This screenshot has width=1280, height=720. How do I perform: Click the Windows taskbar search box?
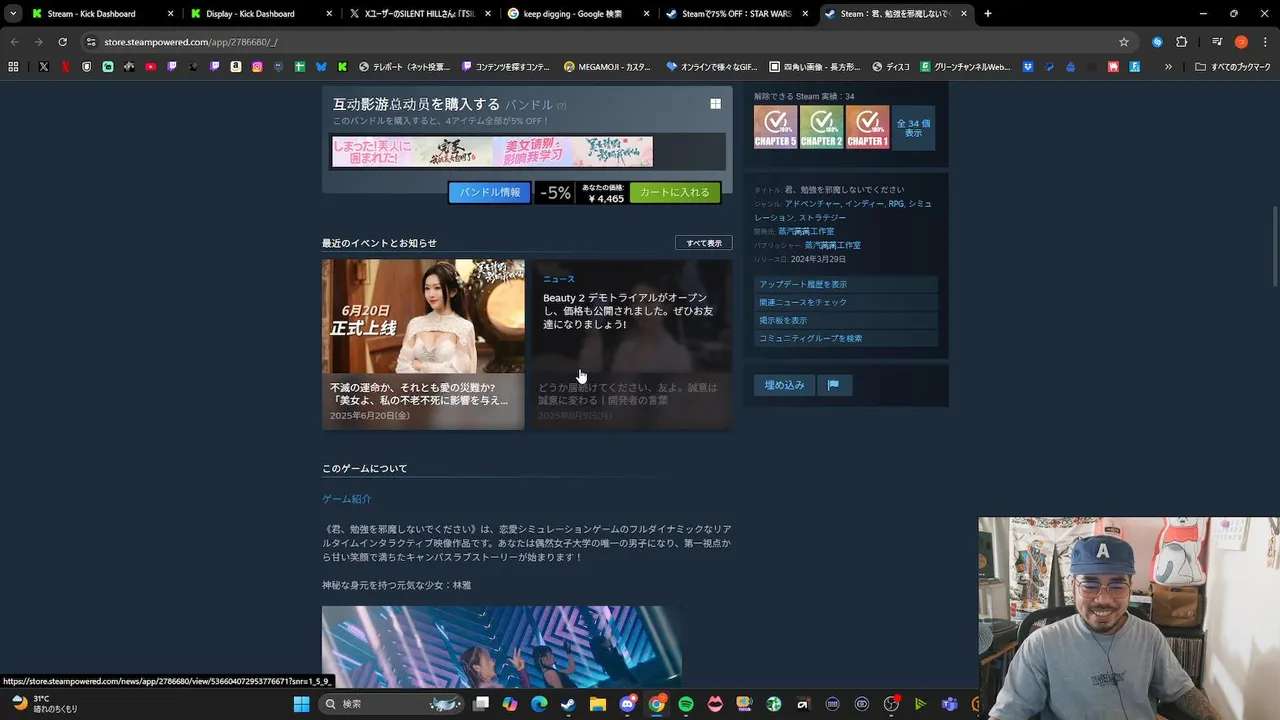pos(392,704)
